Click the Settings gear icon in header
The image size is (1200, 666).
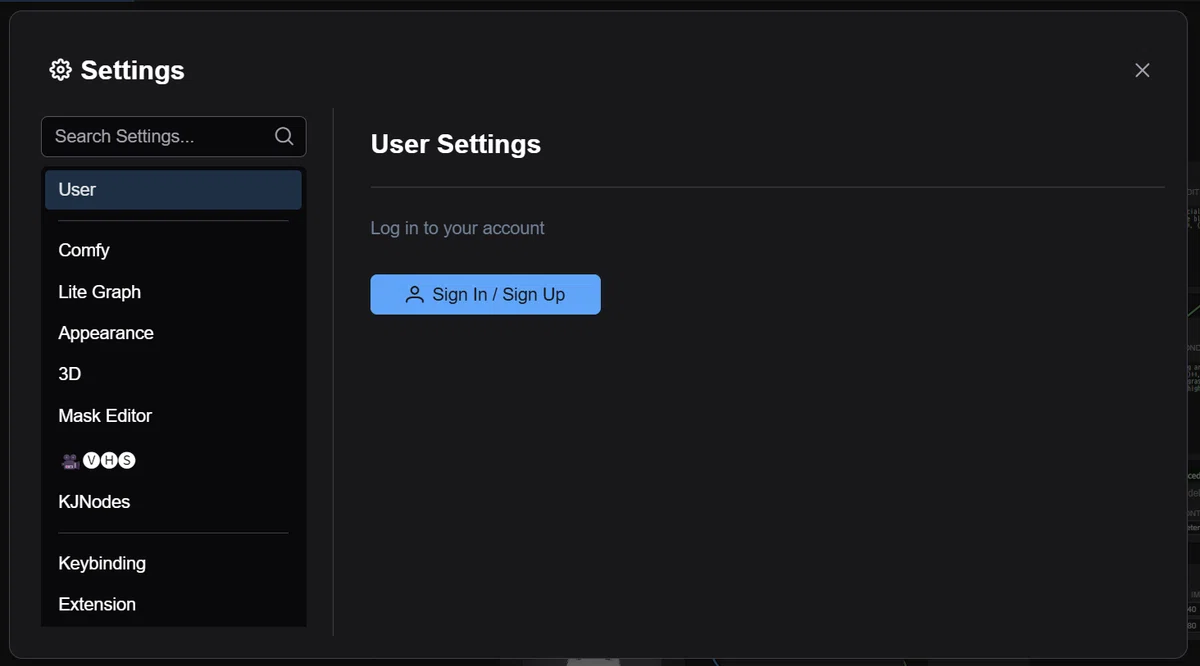[x=60, y=70]
